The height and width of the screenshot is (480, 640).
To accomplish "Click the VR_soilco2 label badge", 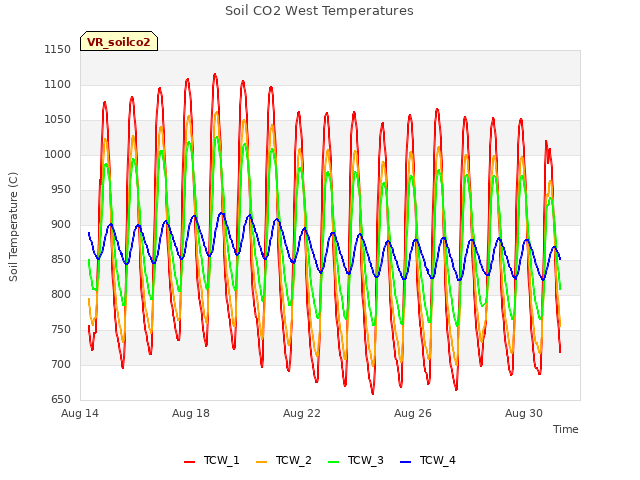I will 119,41.
